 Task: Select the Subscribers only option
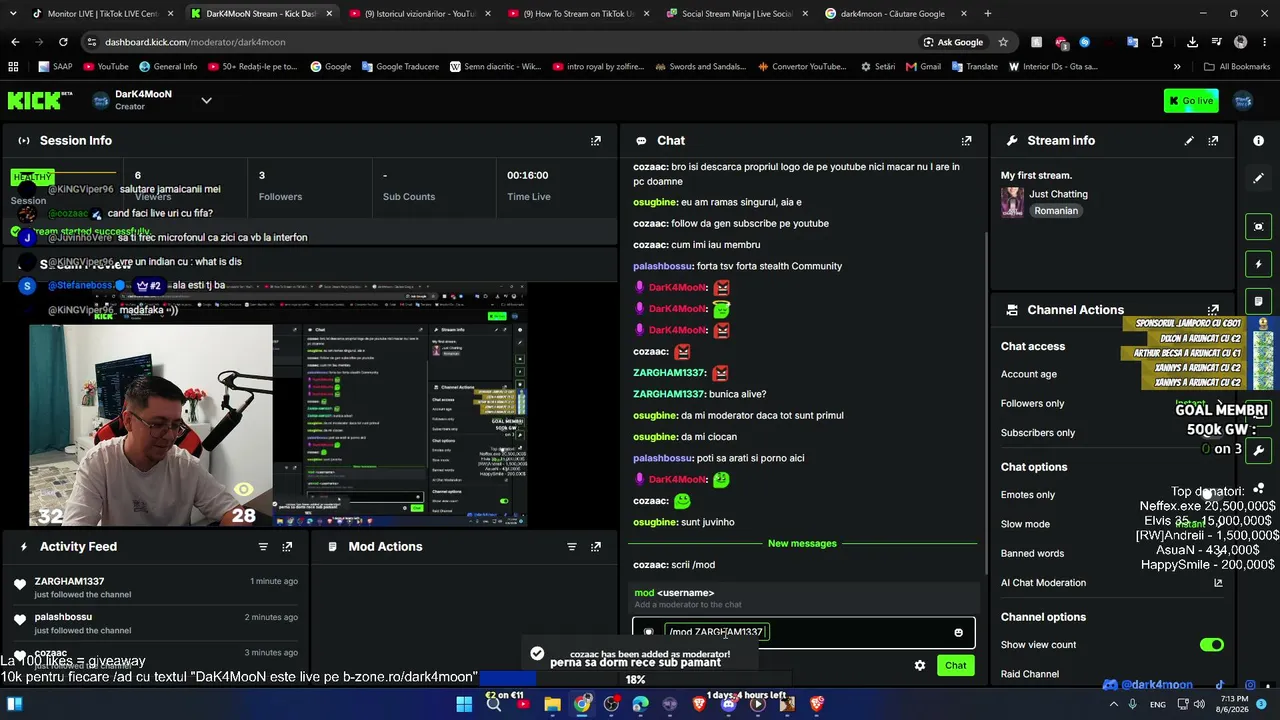pos(1038,433)
